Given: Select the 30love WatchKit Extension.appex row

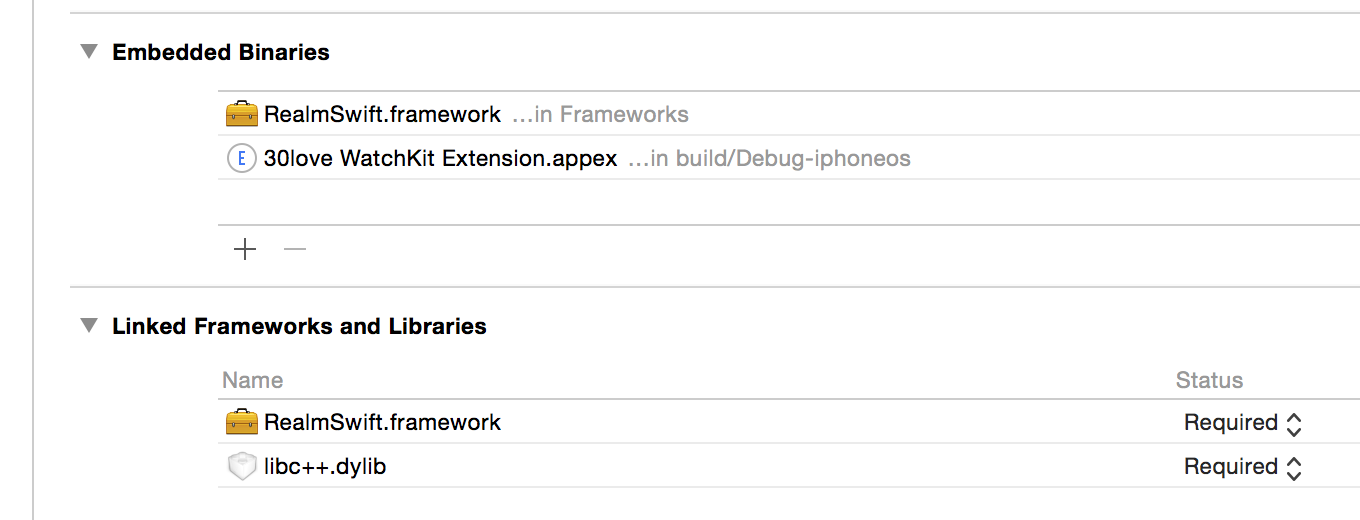Looking at the screenshot, I should pyautogui.click(x=440, y=159).
